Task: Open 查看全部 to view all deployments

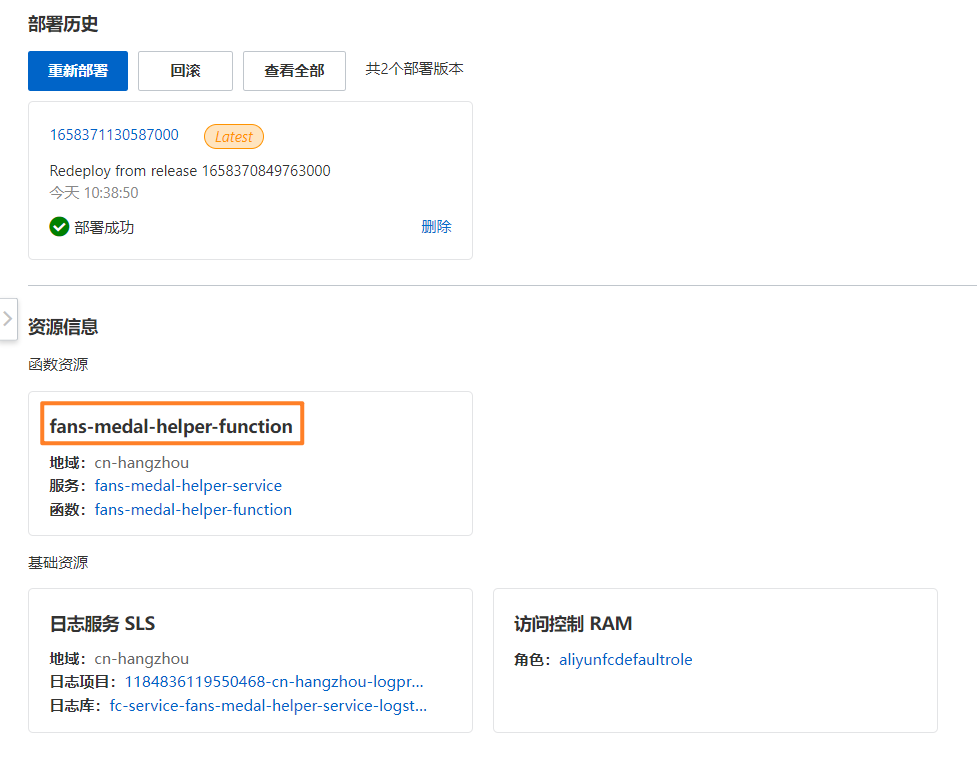Action: (x=294, y=71)
